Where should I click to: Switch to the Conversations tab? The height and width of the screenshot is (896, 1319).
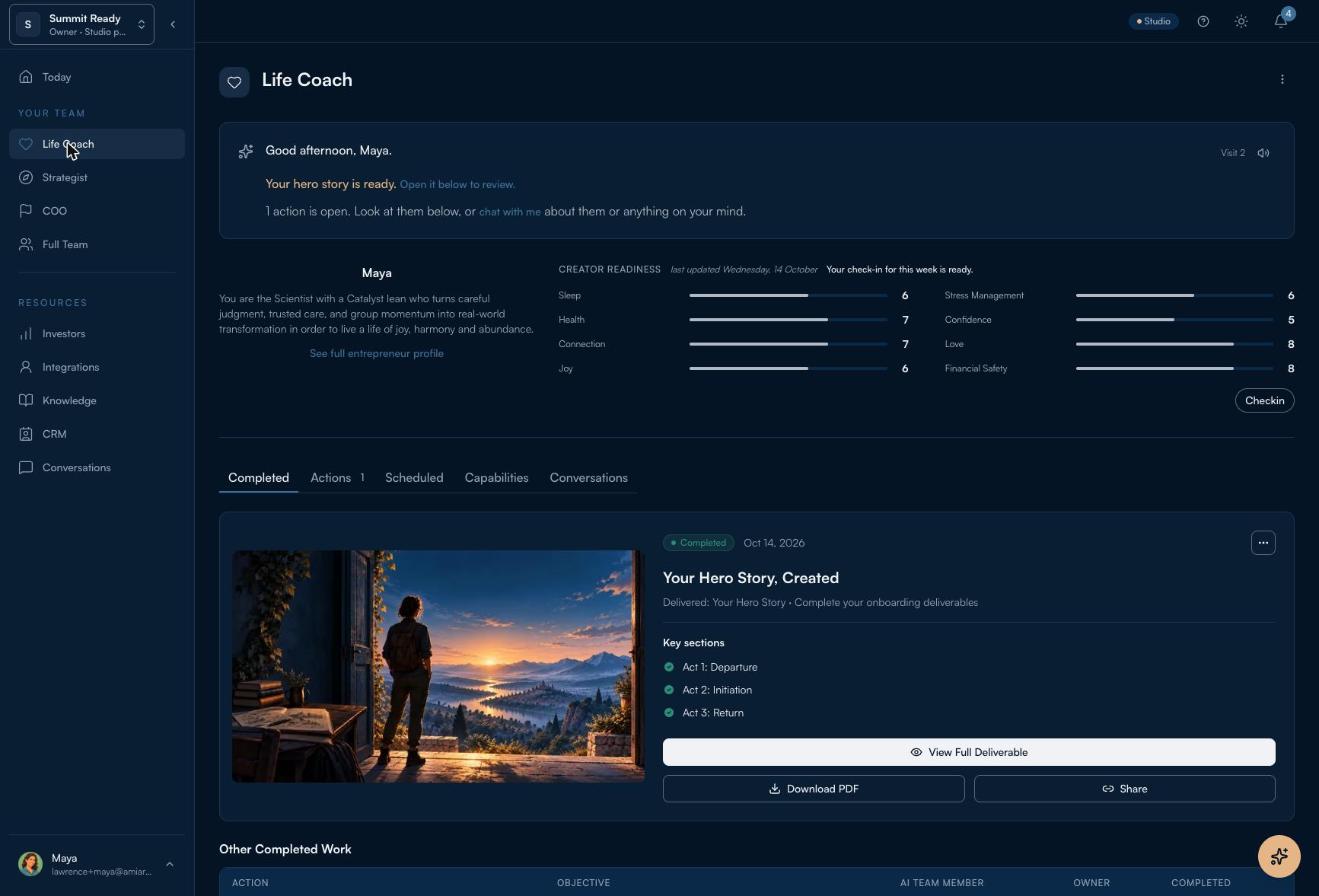[x=588, y=478]
